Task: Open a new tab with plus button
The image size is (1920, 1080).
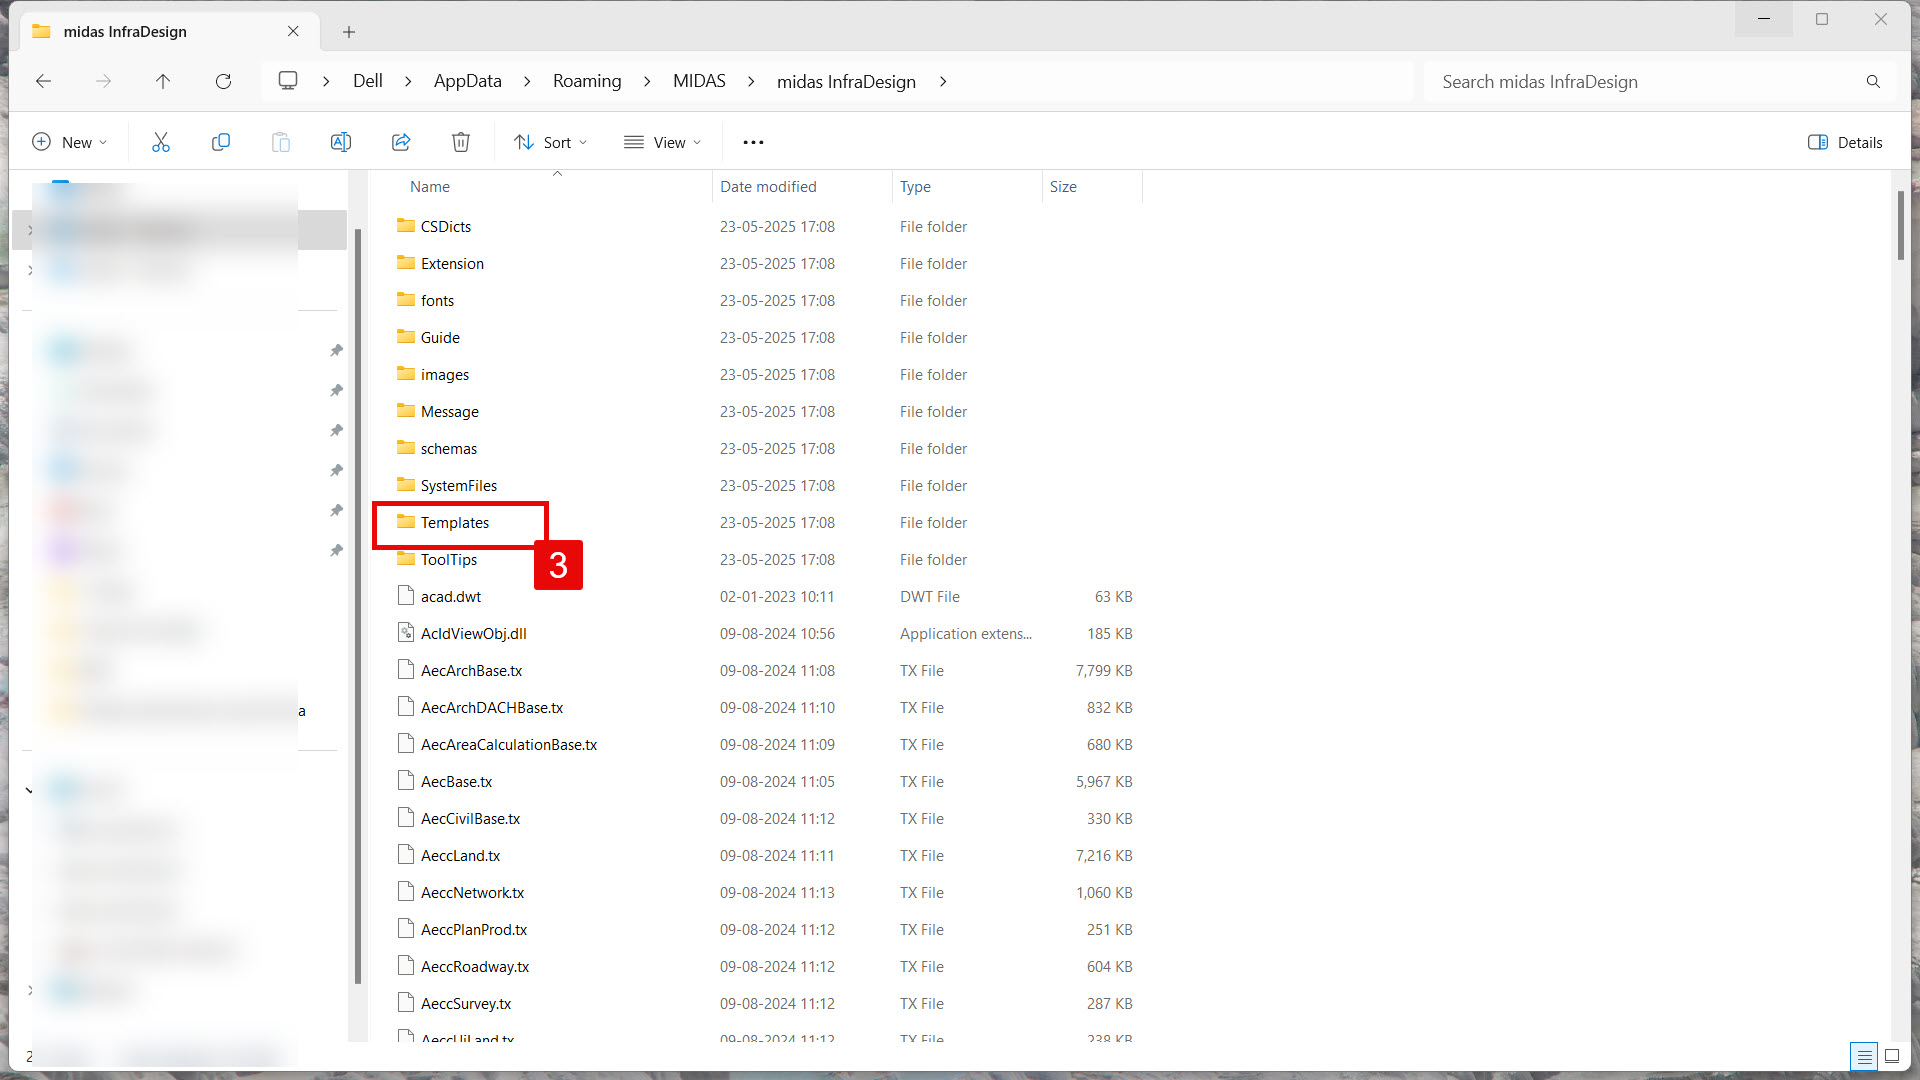Action: 349,32
